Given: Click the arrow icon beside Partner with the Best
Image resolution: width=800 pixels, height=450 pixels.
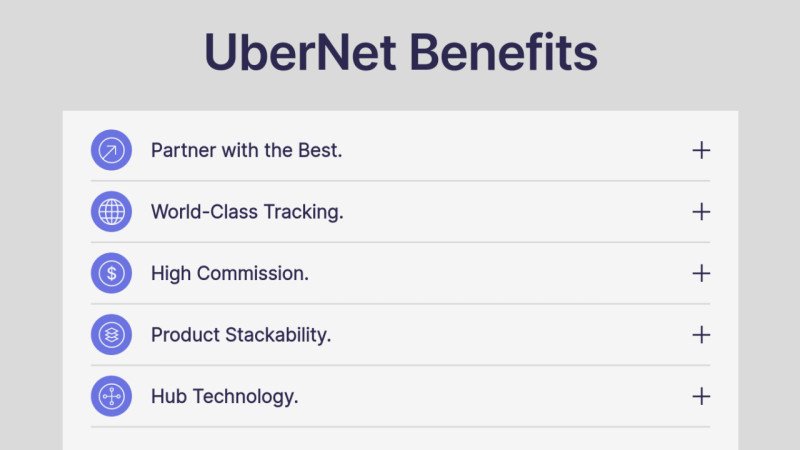Looking at the screenshot, I should point(111,150).
